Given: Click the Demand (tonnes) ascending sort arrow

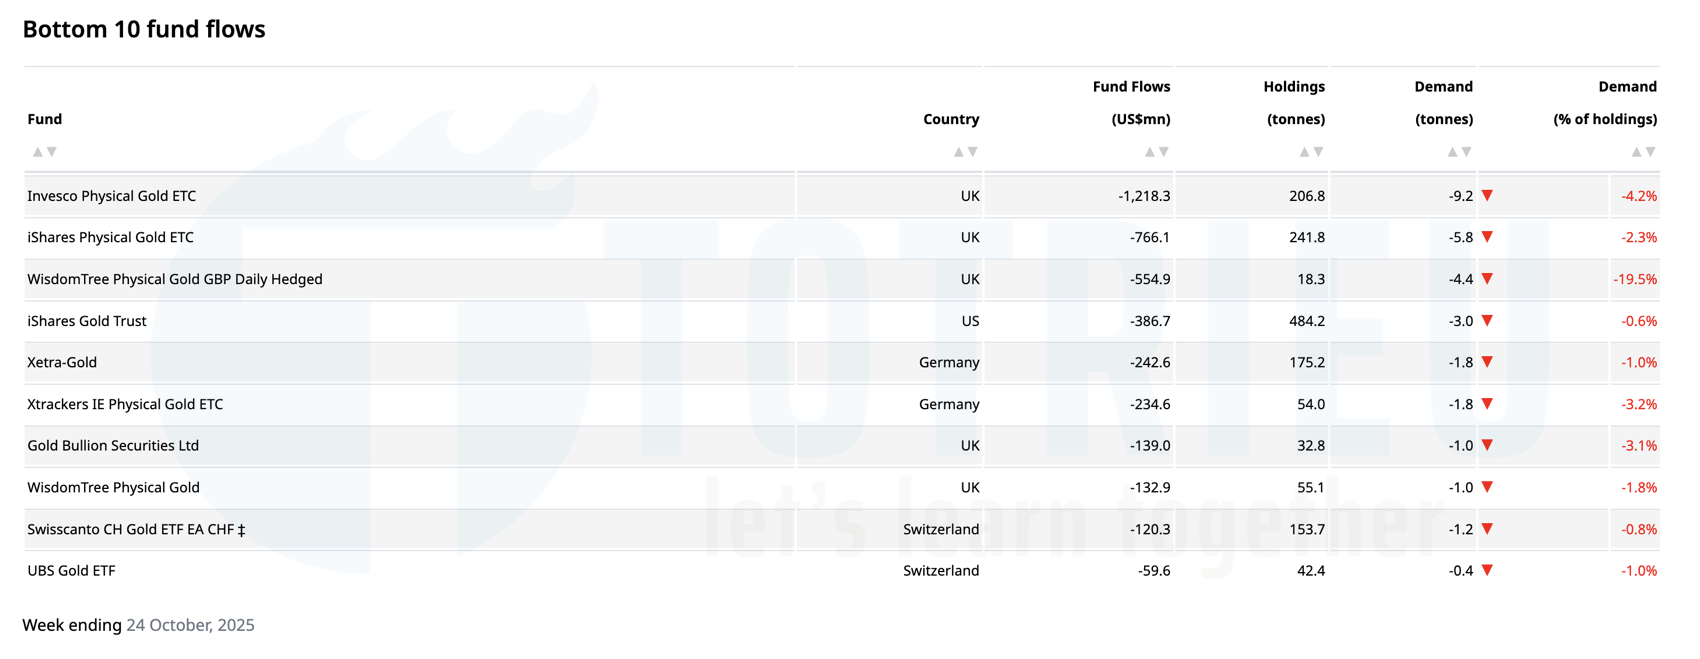Looking at the screenshot, I should [x=1451, y=151].
